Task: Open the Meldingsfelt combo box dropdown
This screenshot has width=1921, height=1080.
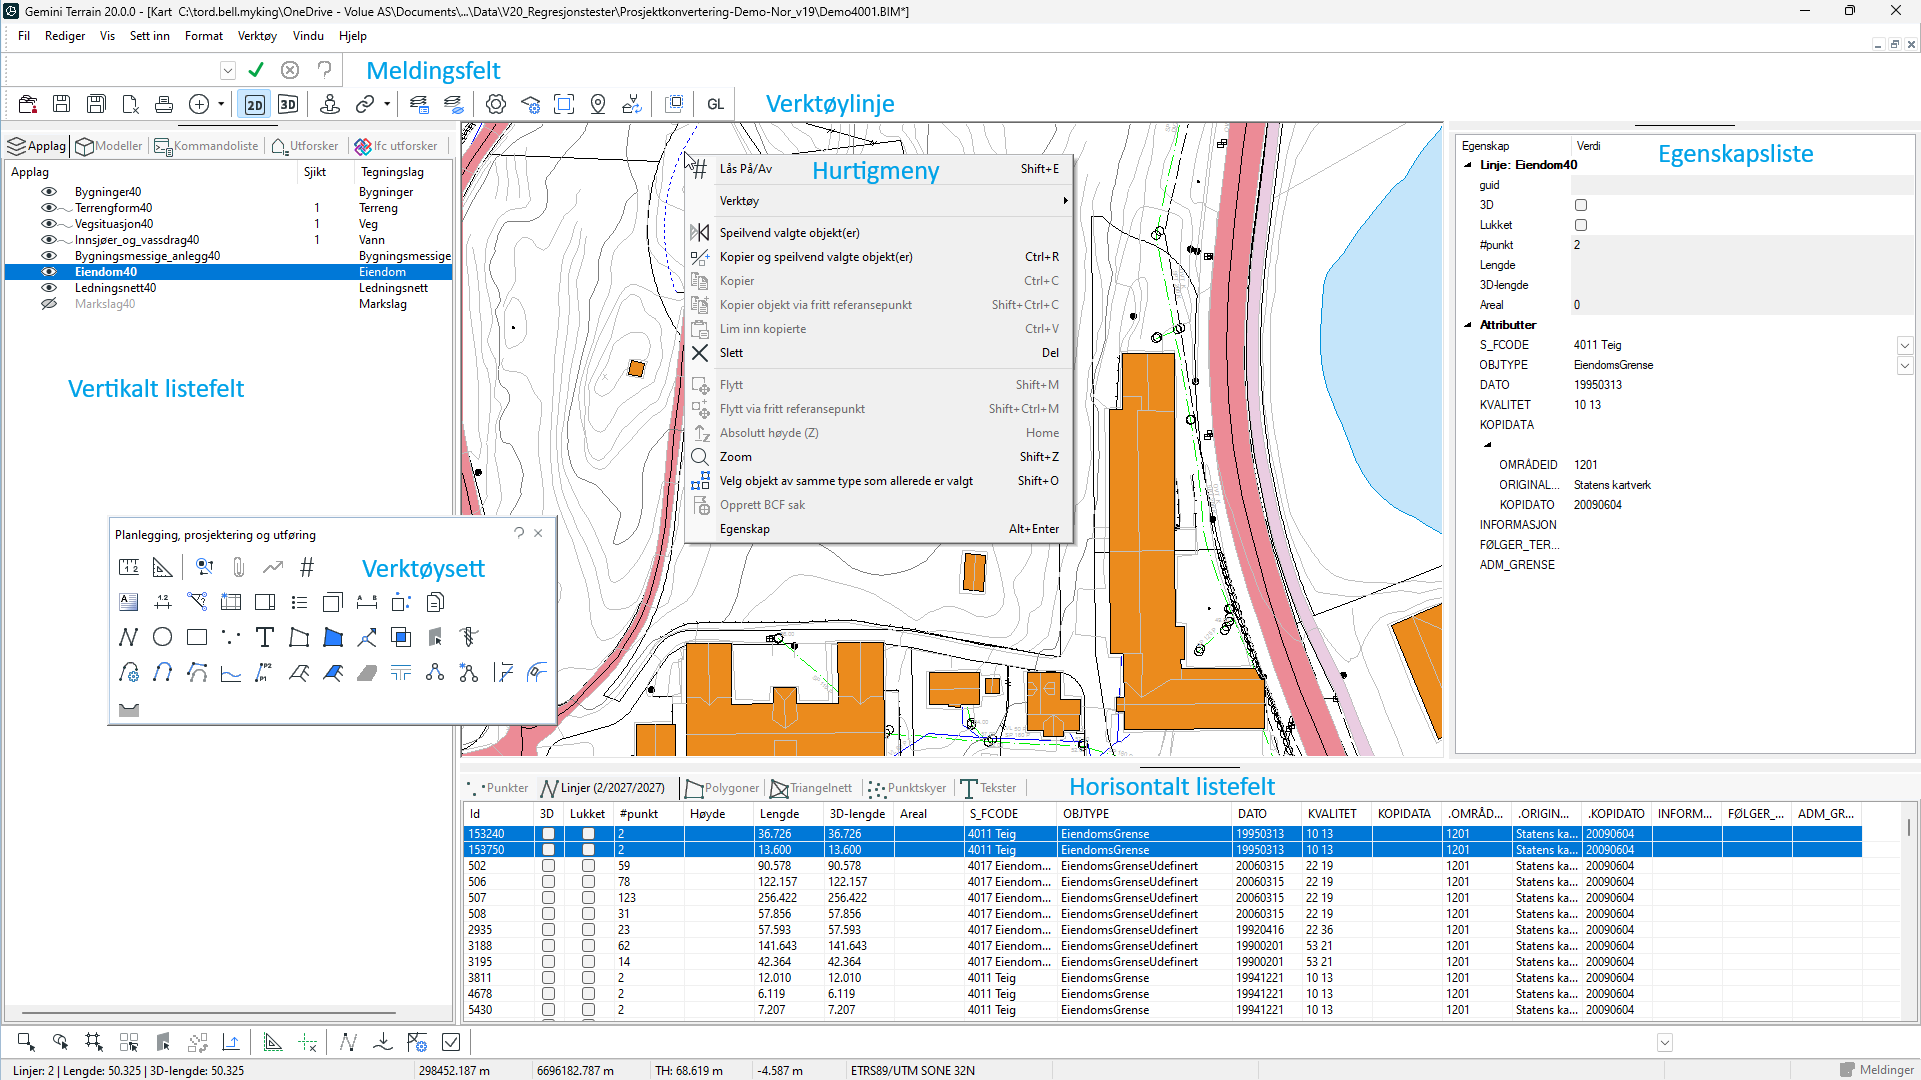Action: pyautogui.click(x=227, y=70)
